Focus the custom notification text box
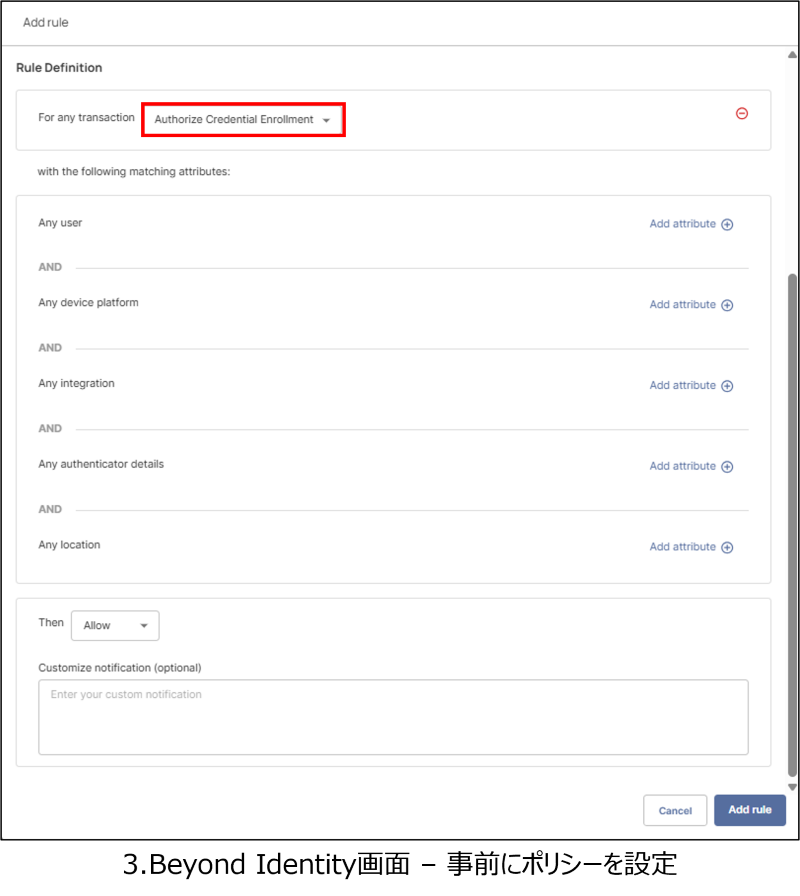 (x=393, y=717)
